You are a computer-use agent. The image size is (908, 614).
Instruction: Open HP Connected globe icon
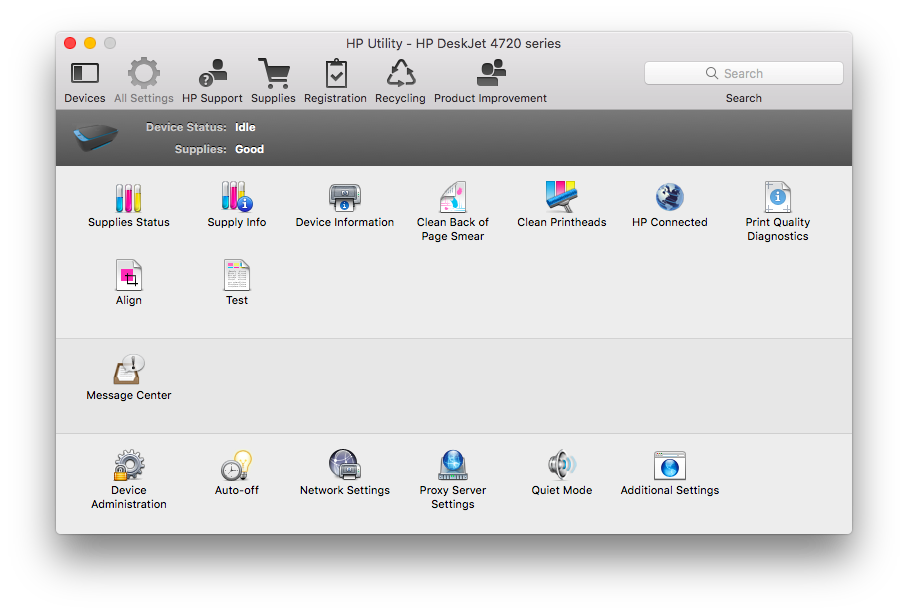point(669,198)
